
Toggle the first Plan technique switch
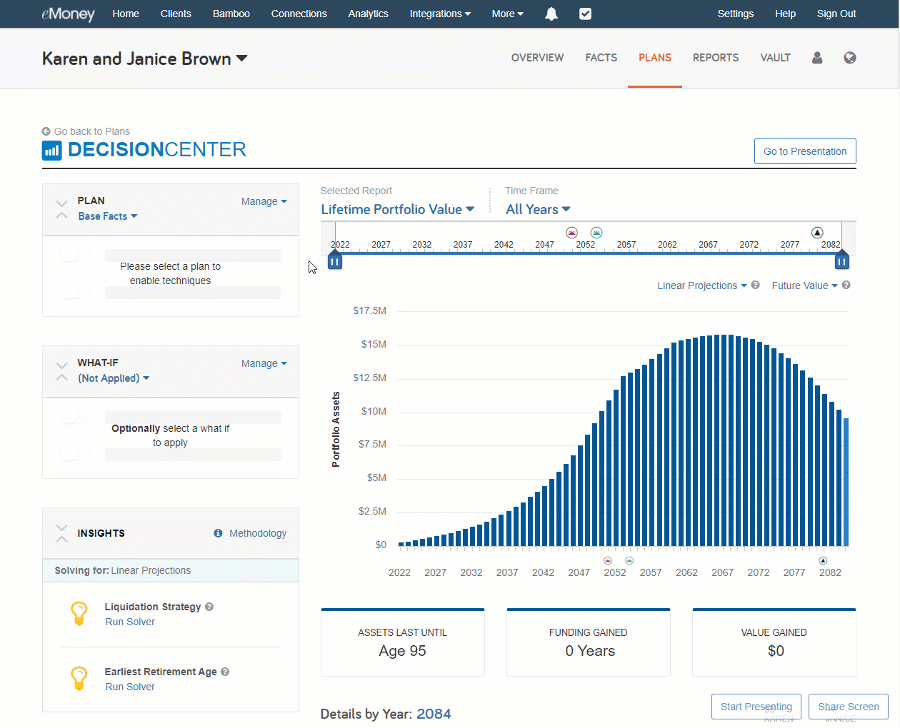click(75, 253)
